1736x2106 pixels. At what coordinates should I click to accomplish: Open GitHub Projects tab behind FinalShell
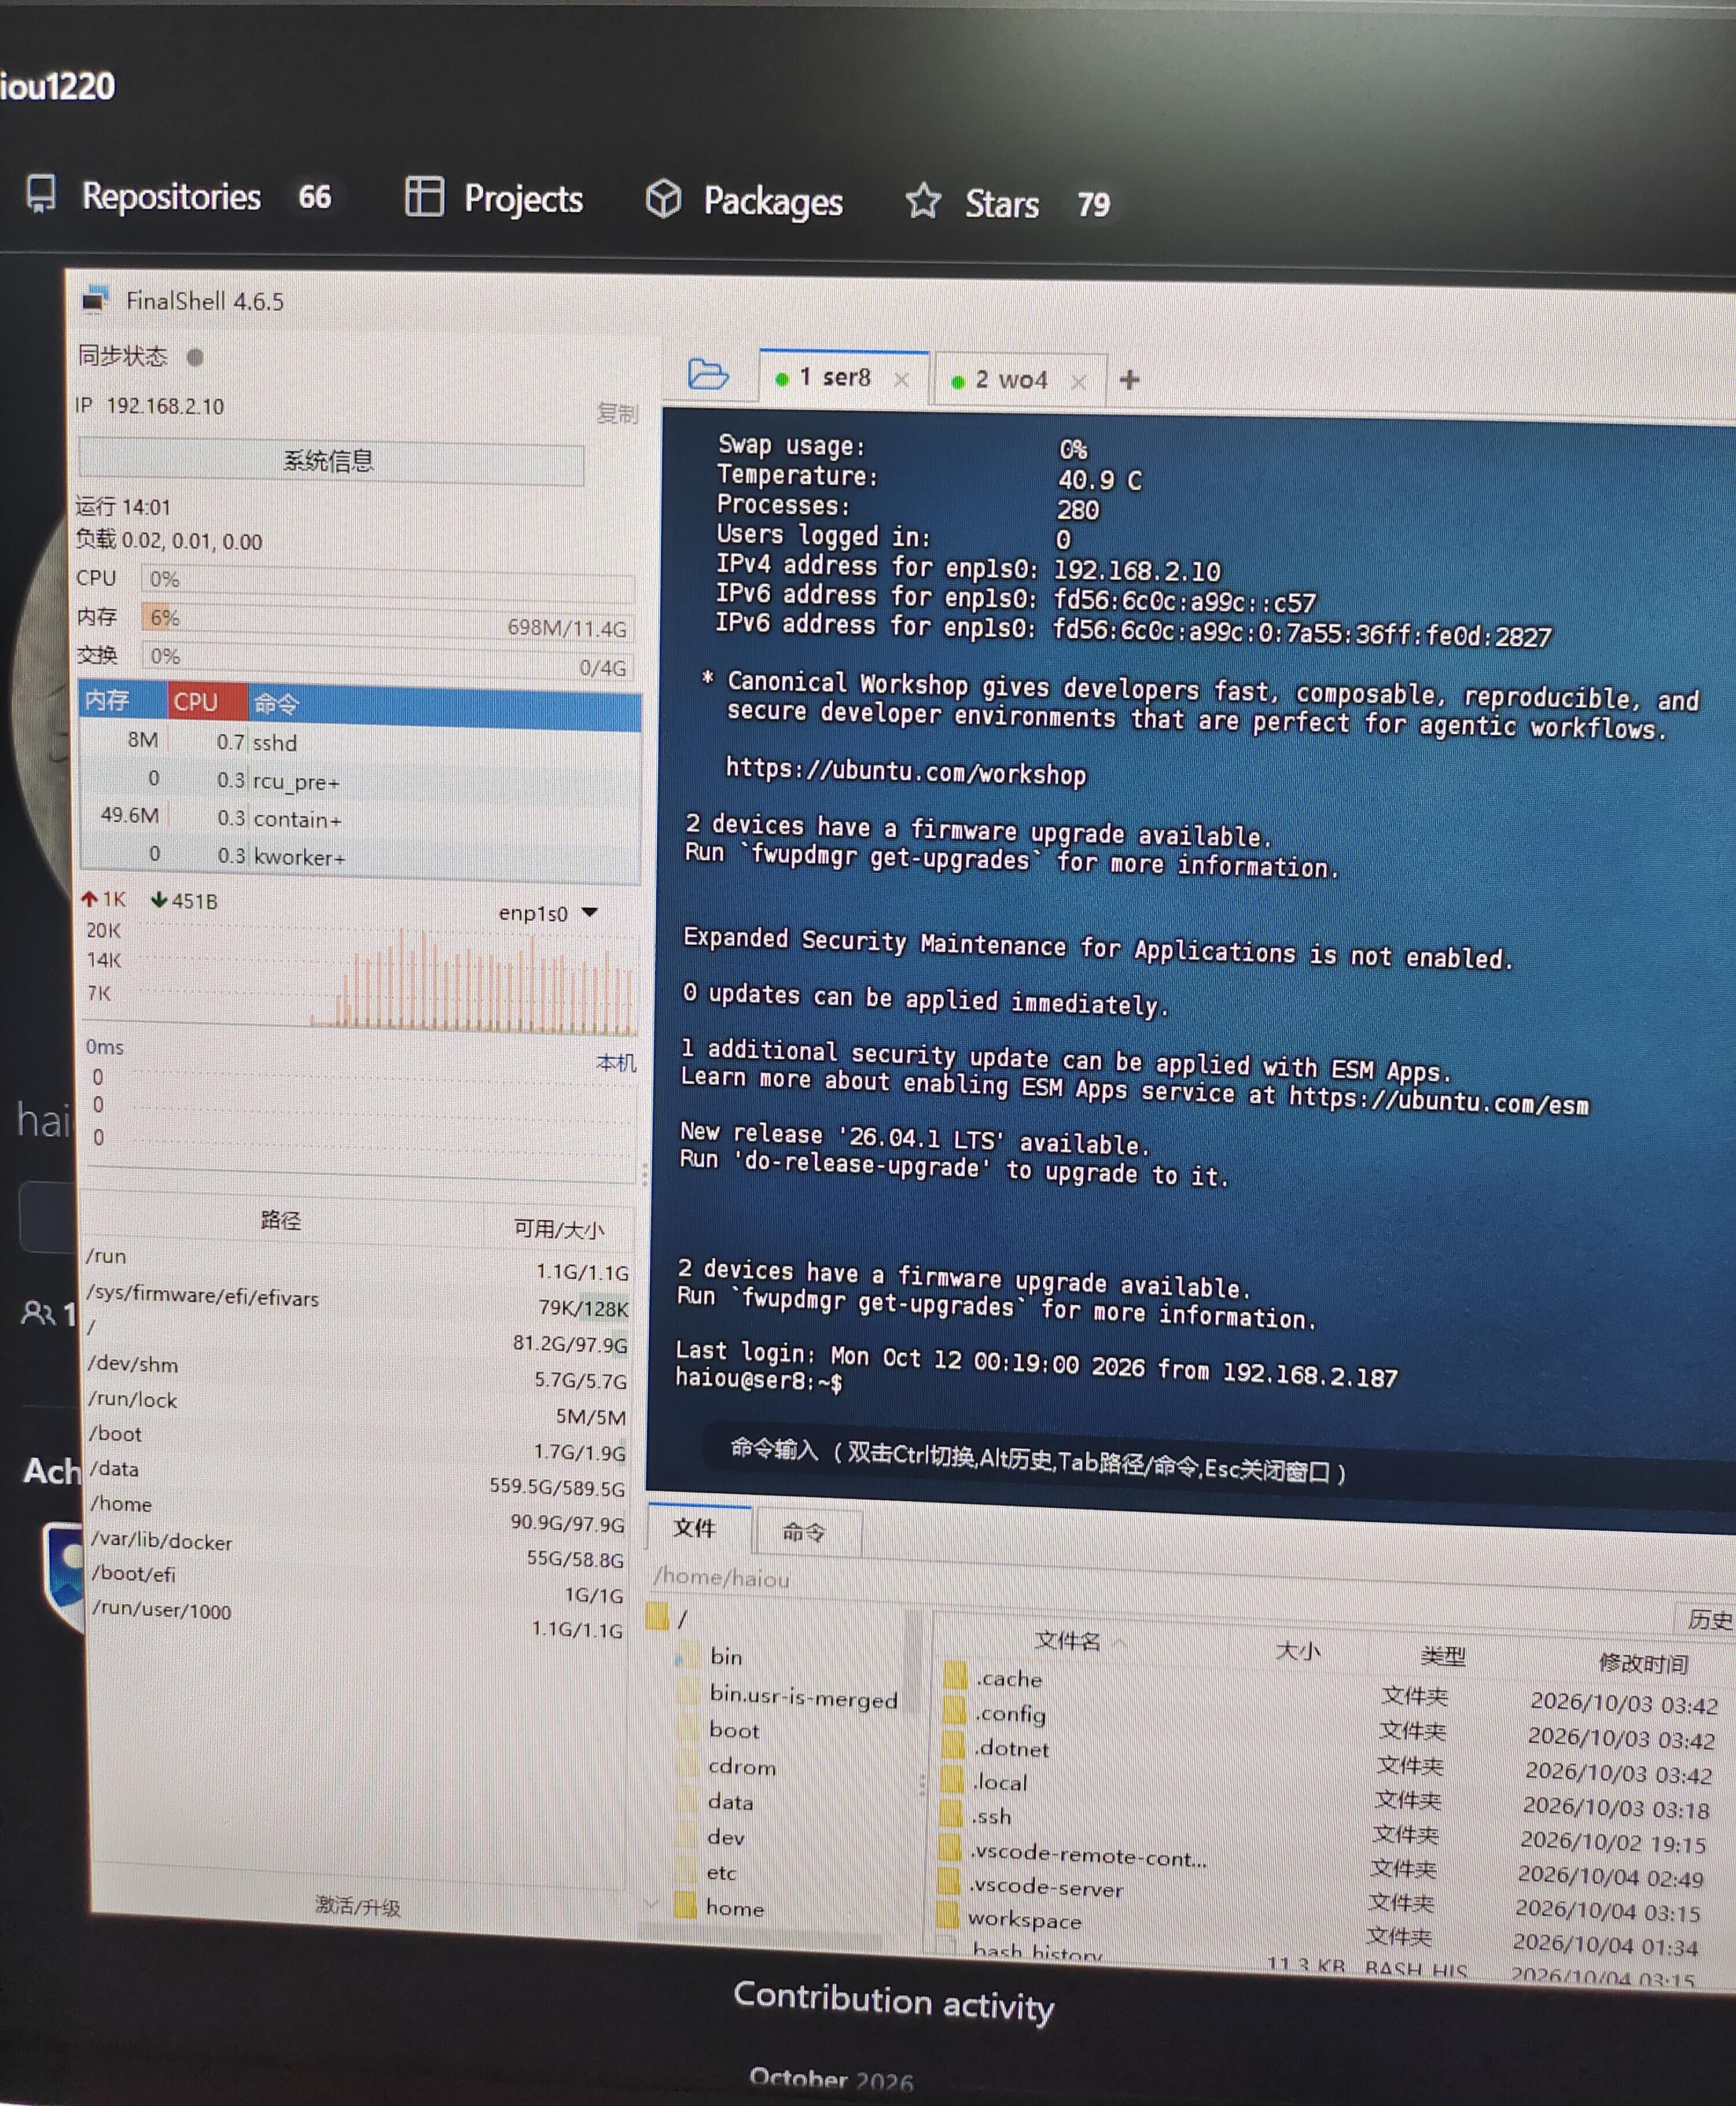click(x=494, y=198)
